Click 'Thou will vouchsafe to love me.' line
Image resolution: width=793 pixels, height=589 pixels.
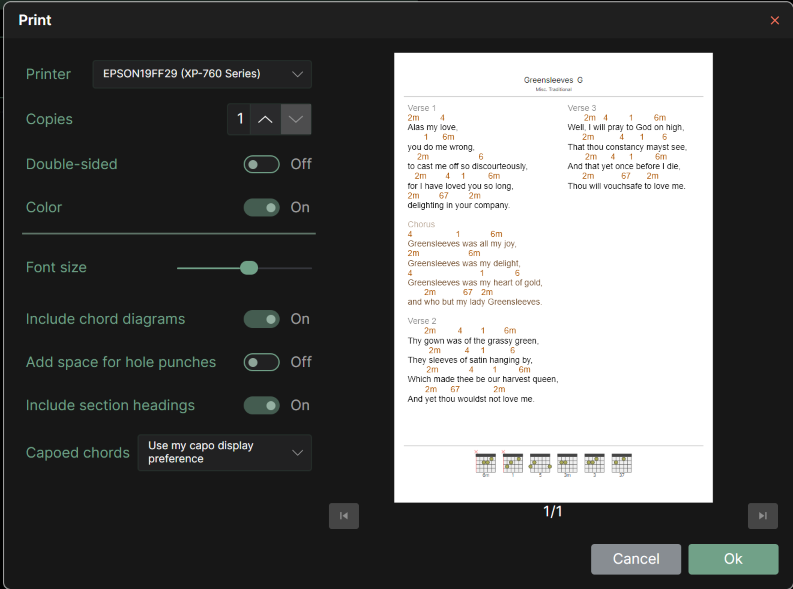(626, 186)
